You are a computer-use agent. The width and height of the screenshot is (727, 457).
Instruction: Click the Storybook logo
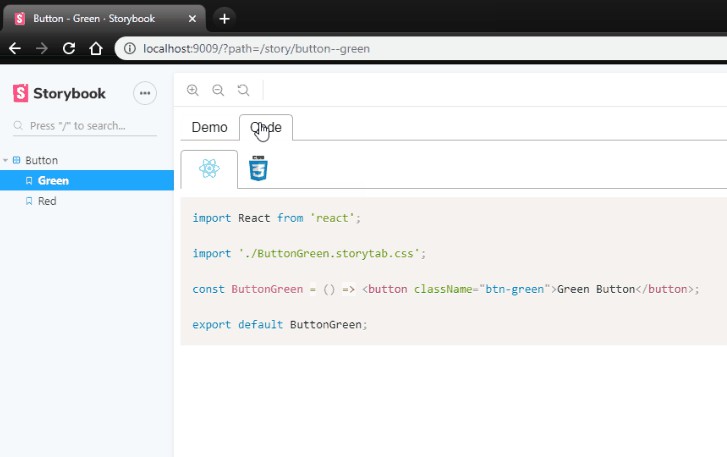(58, 93)
